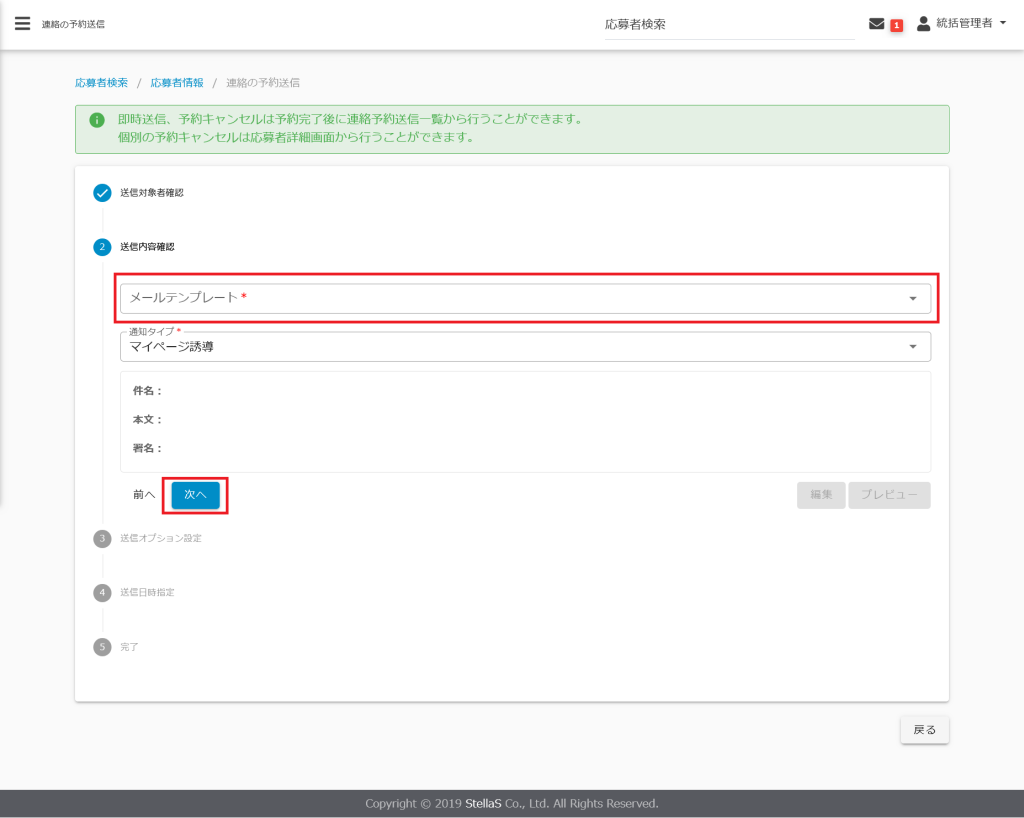This screenshot has height=818, width=1024.
Task: Click the プレビュー button
Action: pyautogui.click(x=889, y=495)
